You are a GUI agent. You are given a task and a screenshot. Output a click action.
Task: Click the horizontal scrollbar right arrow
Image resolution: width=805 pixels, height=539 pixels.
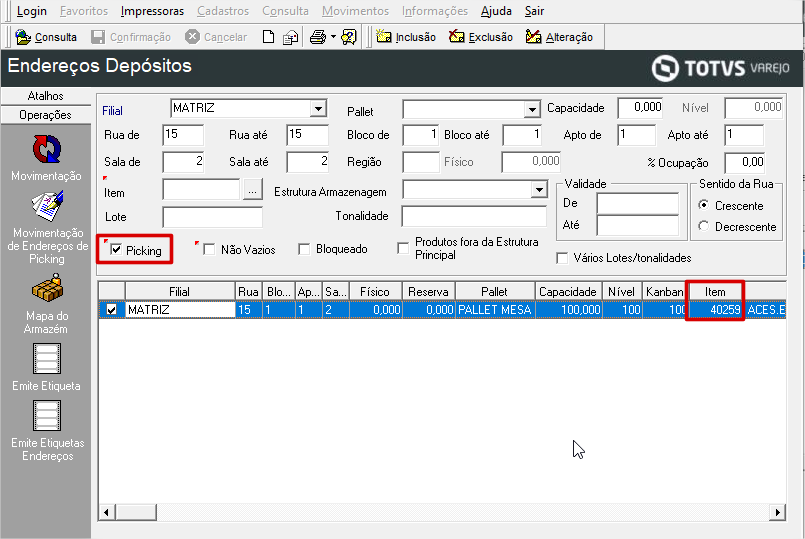click(x=777, y=512)
